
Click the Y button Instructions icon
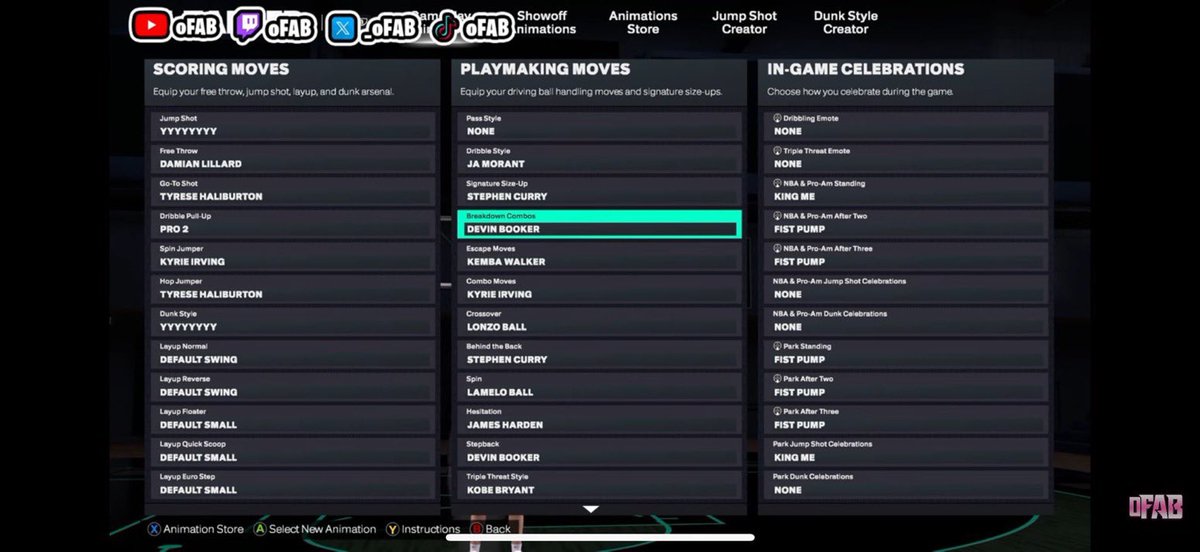[x=393, y=529]
